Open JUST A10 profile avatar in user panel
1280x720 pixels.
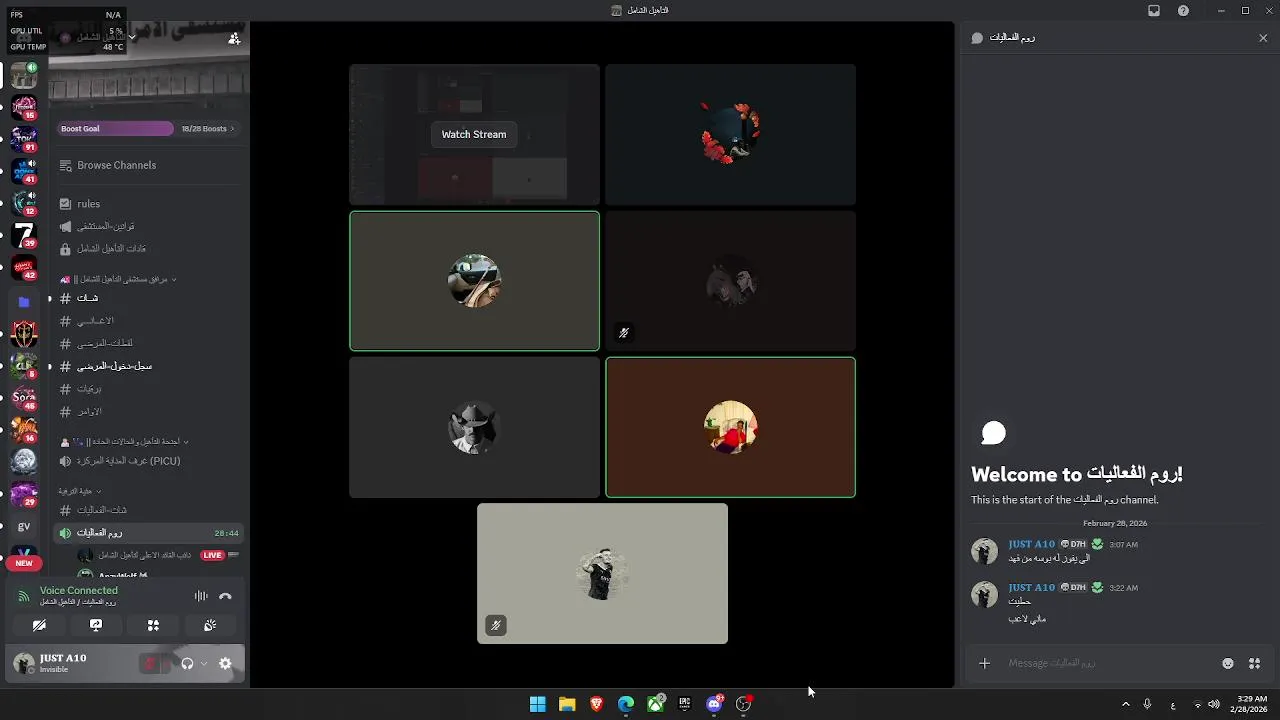[x=23, y=663]
